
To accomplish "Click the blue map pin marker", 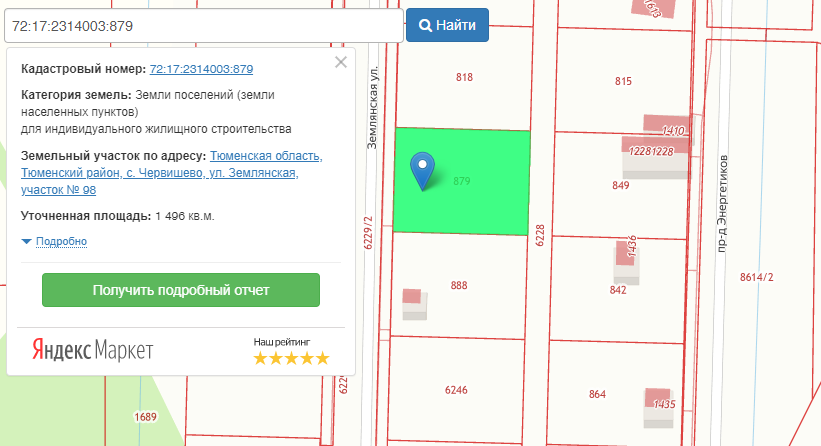I will 422,171.
